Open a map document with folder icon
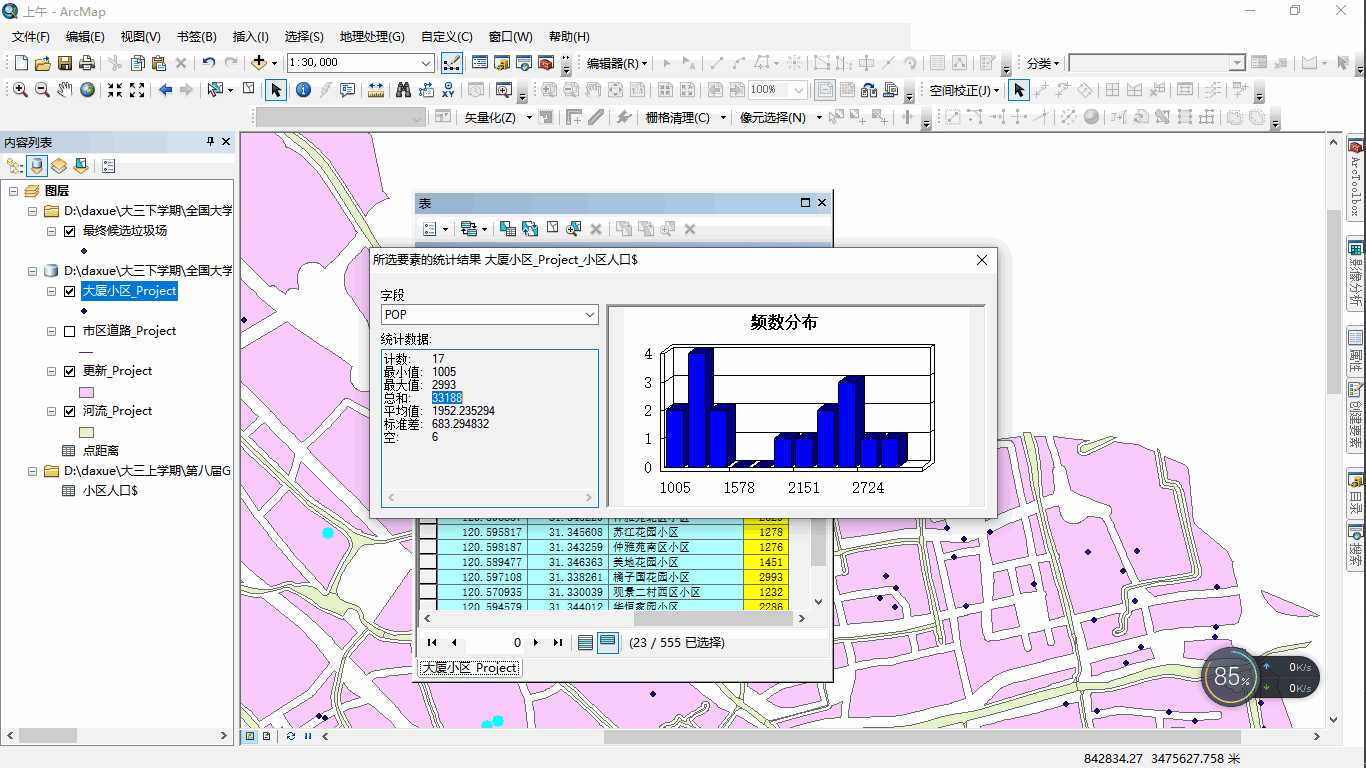Image resolution: width=1366 pixels, height=768 pixels. 42,63
